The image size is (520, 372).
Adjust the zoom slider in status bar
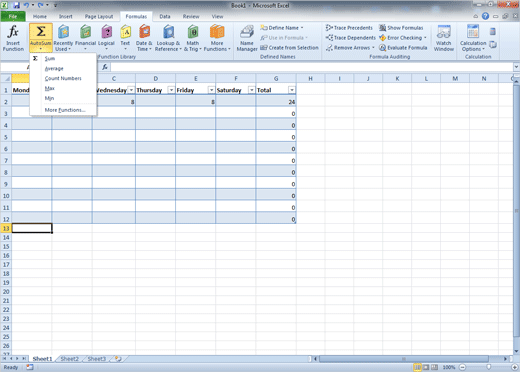(489, 367)
